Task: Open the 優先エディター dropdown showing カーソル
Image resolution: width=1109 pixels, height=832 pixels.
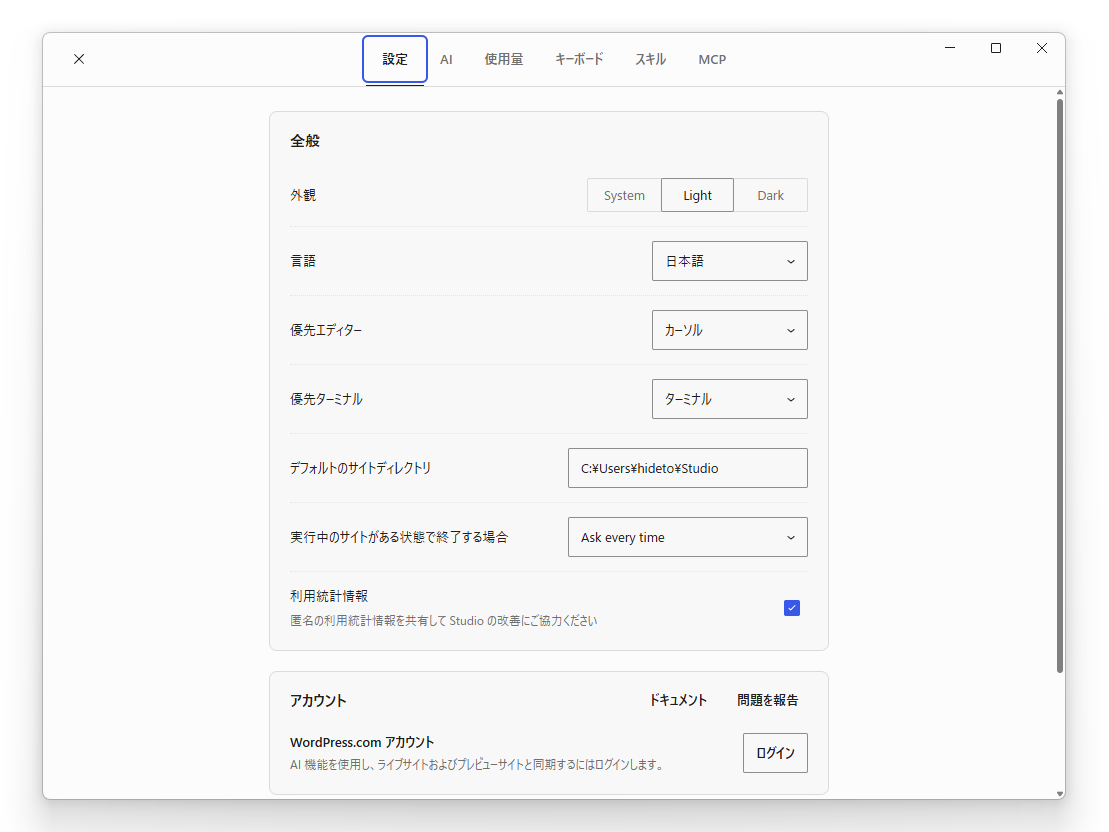Action: [730, 330]
